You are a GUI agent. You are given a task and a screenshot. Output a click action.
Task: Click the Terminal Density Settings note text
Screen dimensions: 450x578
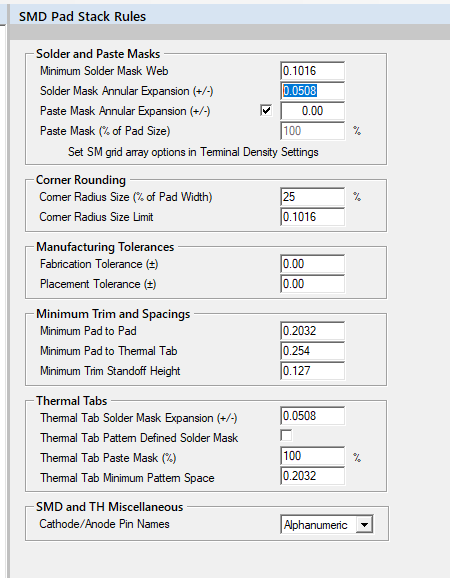coord(193,152)
